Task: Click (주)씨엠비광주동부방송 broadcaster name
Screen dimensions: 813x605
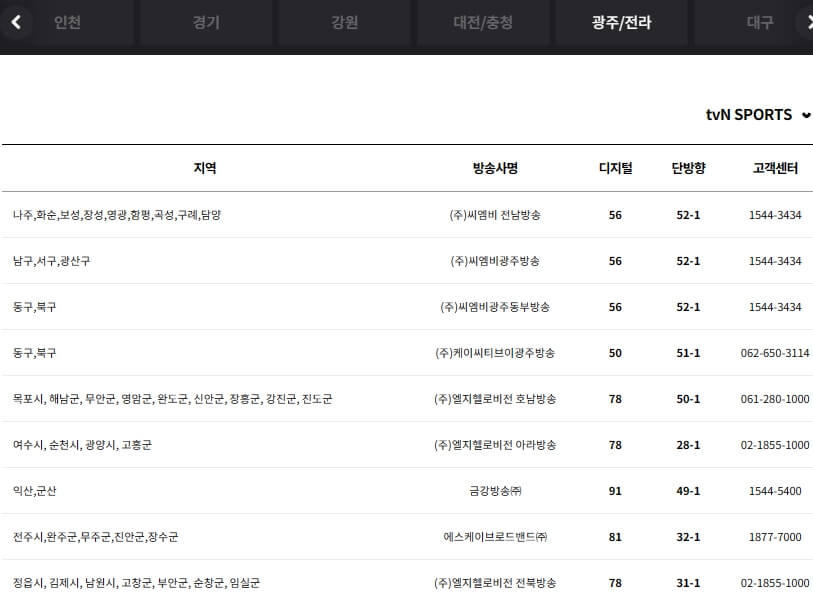Action: click(x=495, y=307)
